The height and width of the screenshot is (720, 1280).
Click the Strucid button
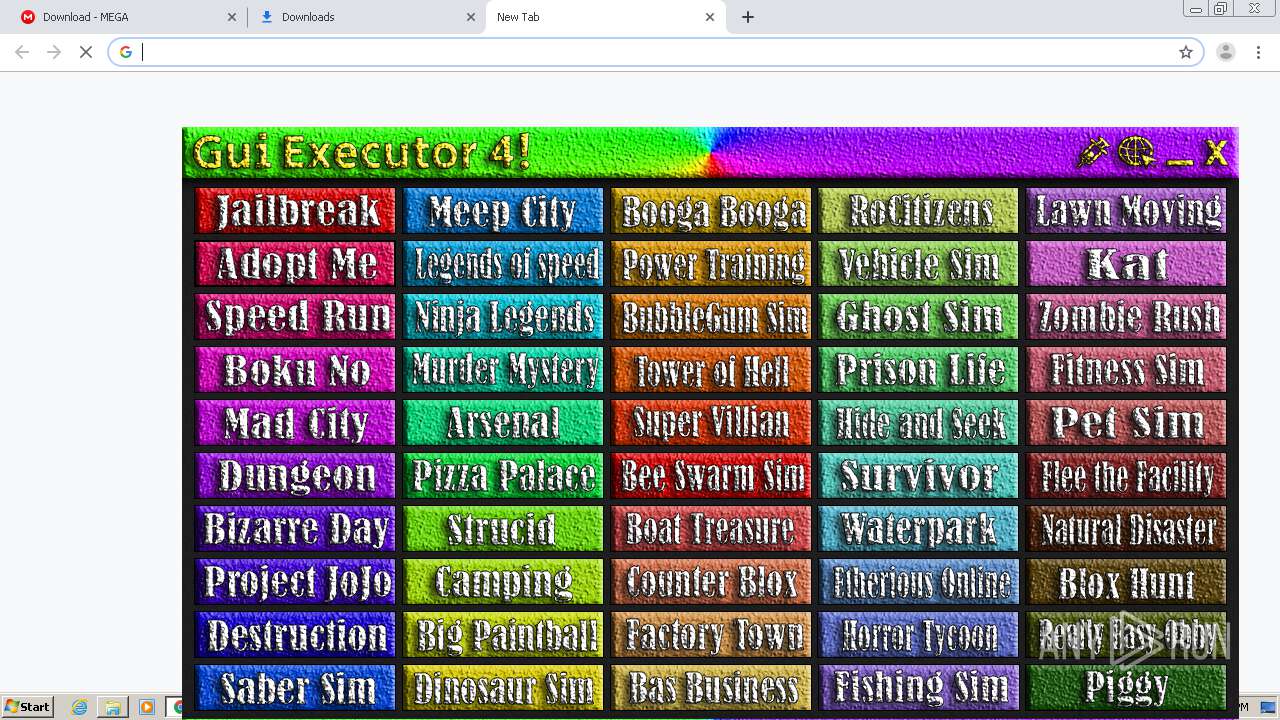click(504, 529)
